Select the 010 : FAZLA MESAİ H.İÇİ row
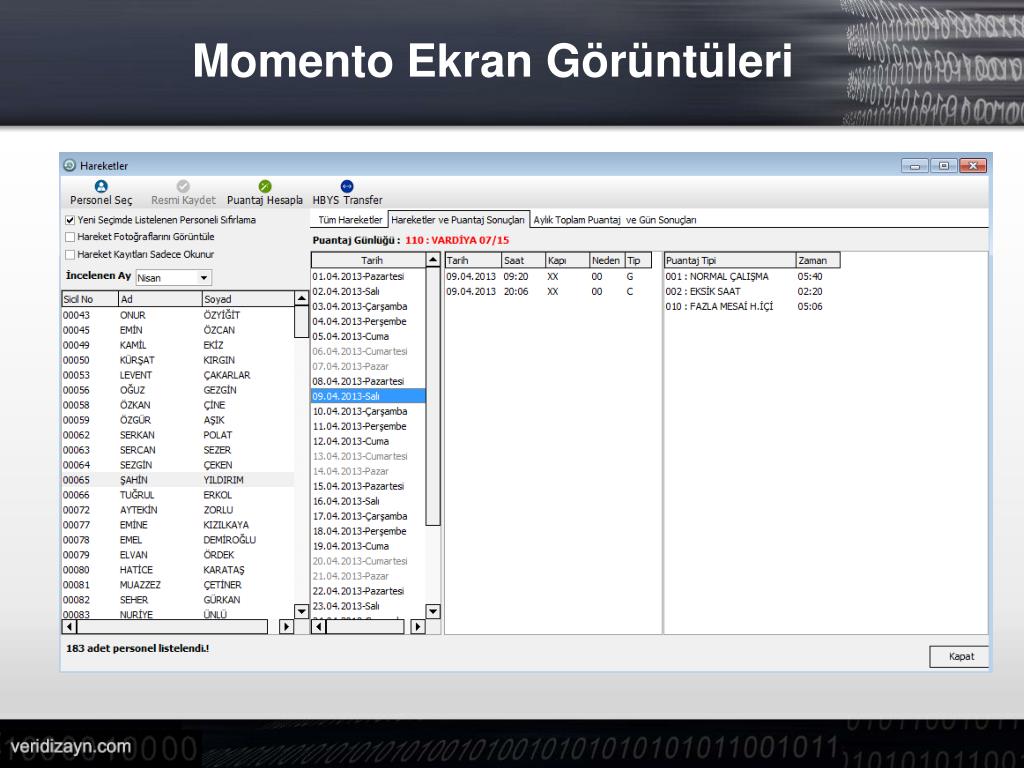1024x768 pixels. click(751, 306)
